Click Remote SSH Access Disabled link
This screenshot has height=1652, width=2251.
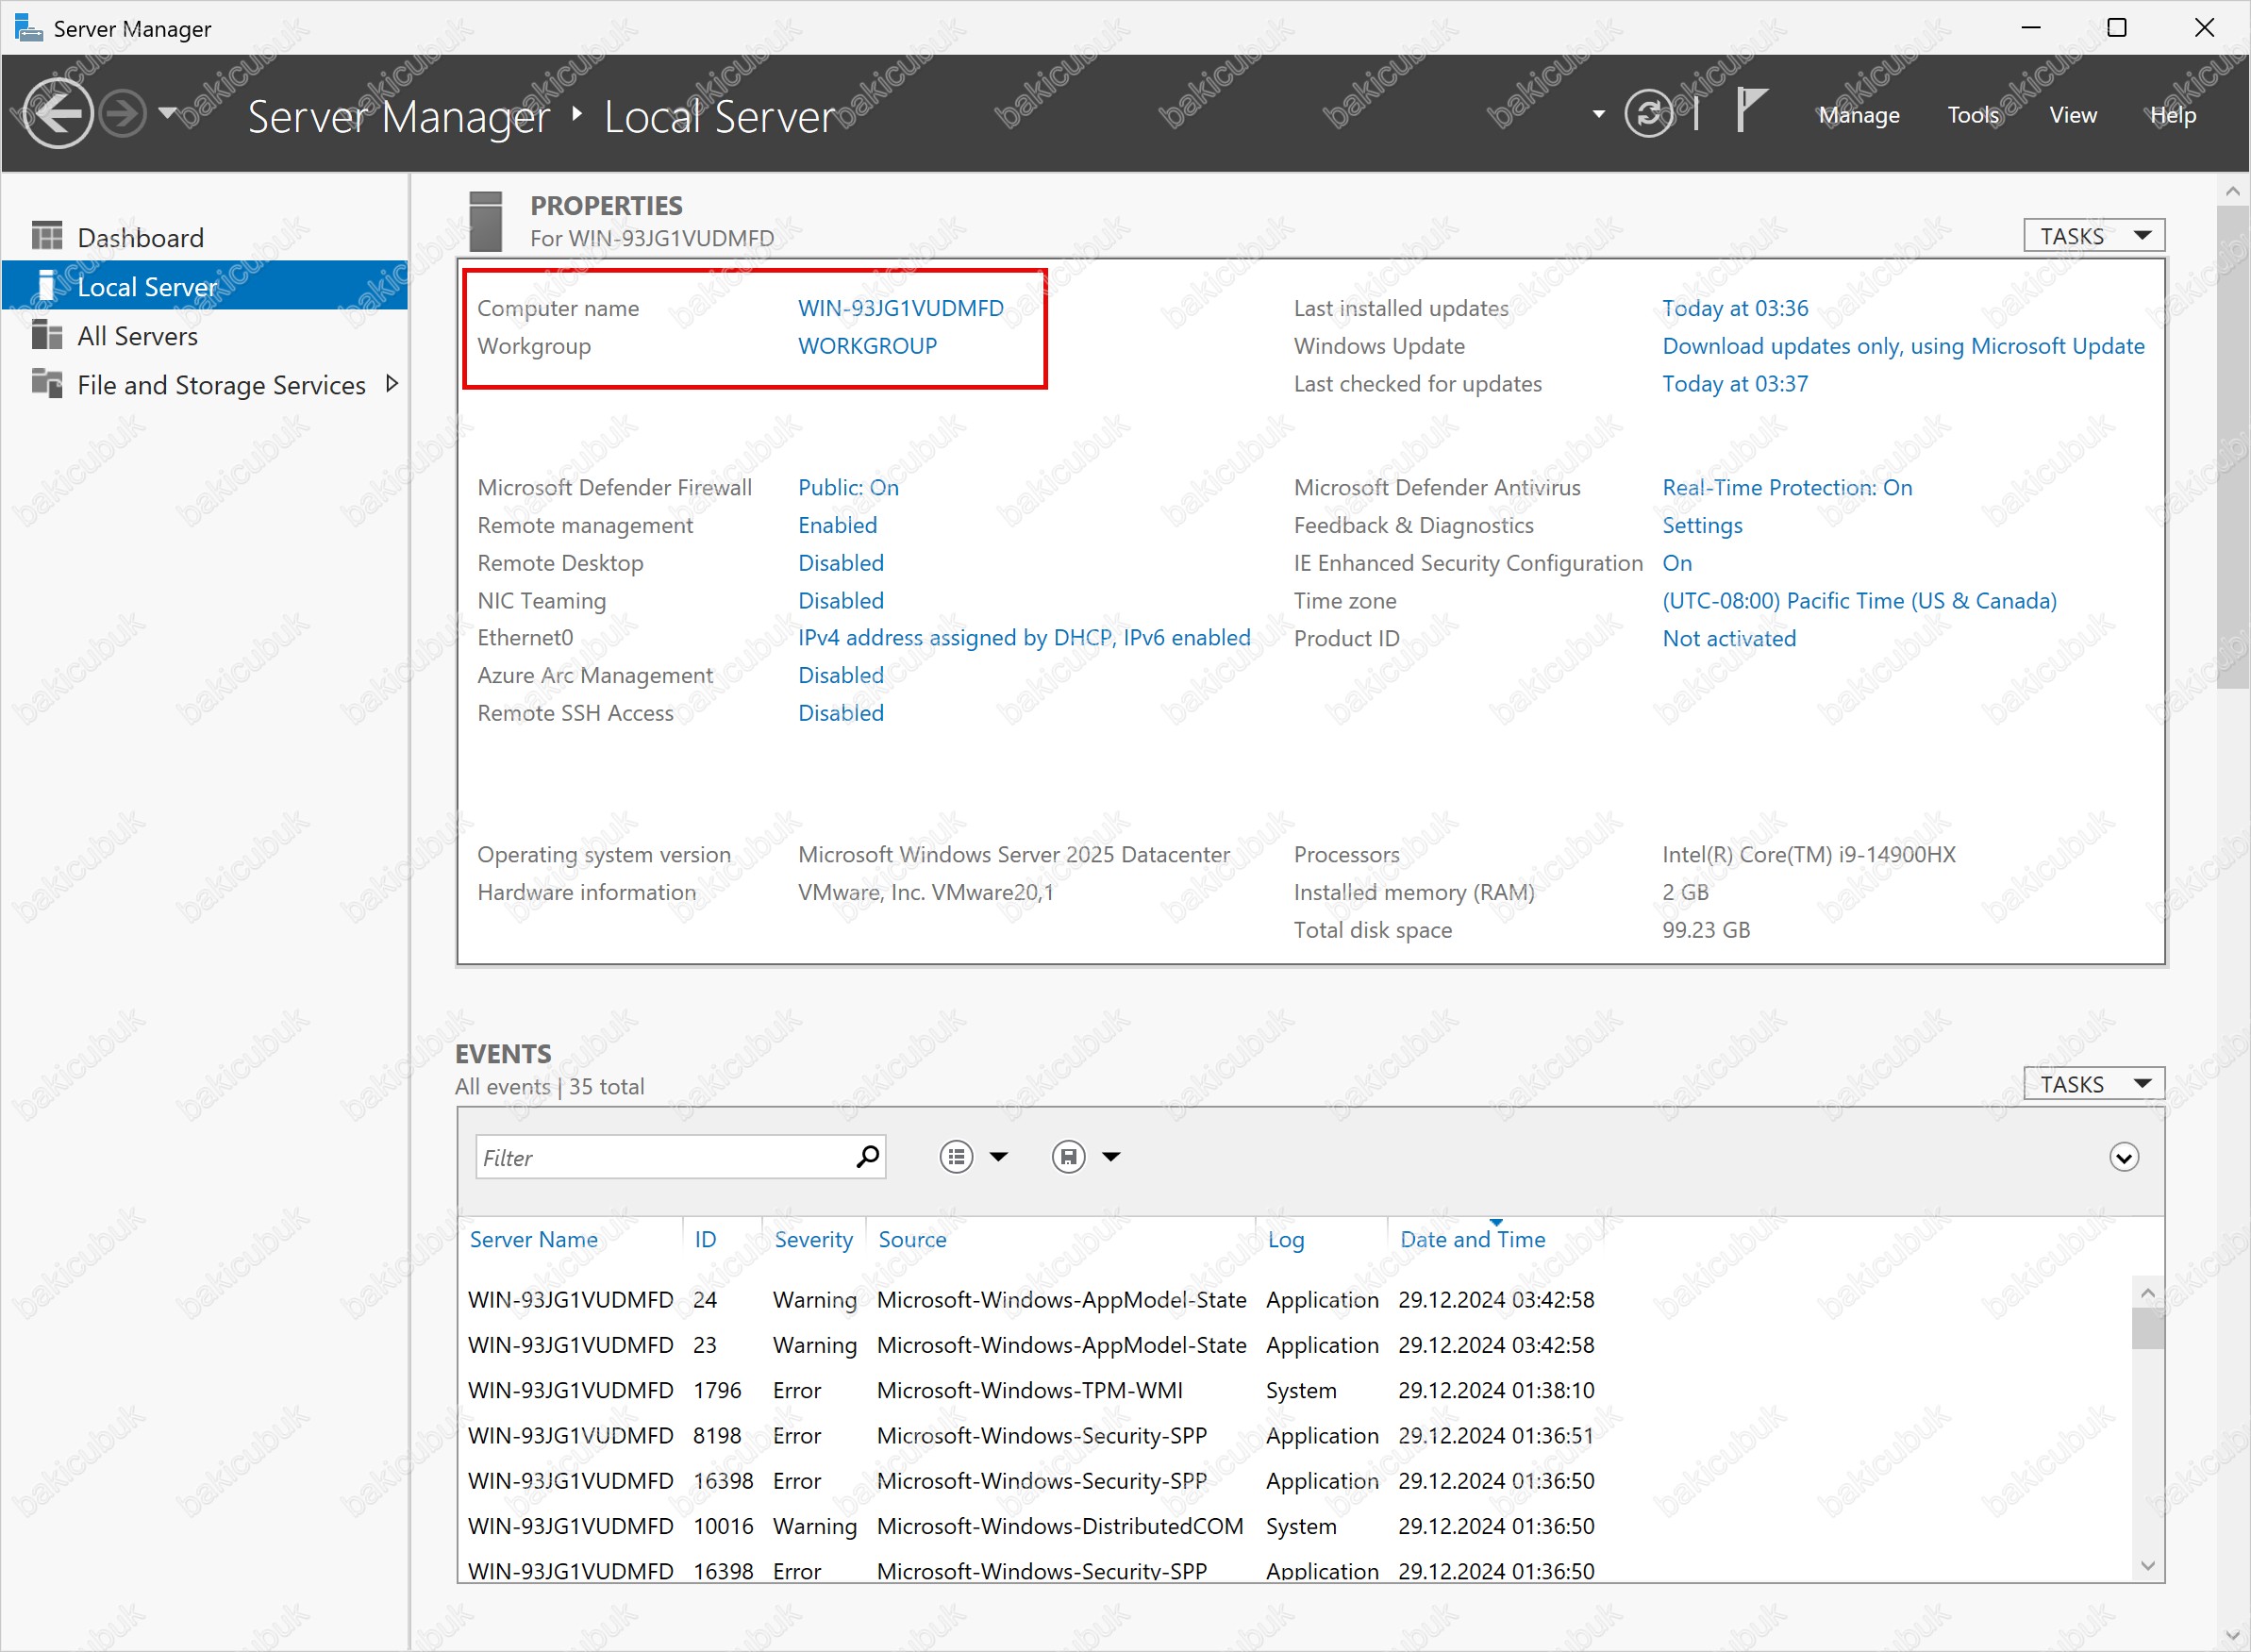coord(841,713)
